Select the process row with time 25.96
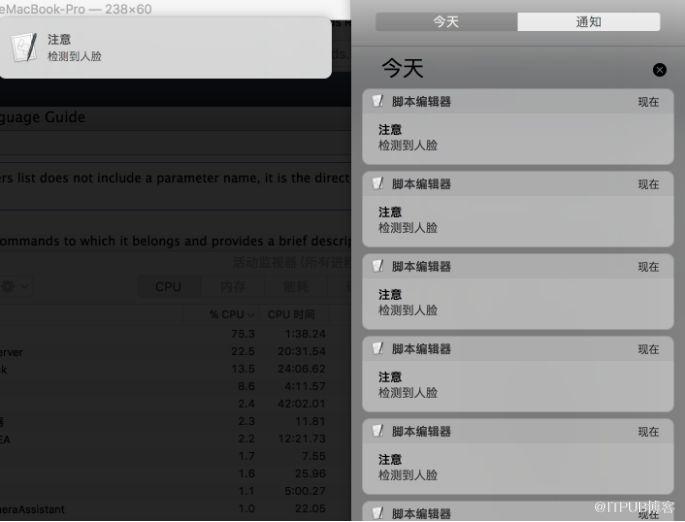Image resolution: width=685 pixels, height=522 pixels. 175,474
